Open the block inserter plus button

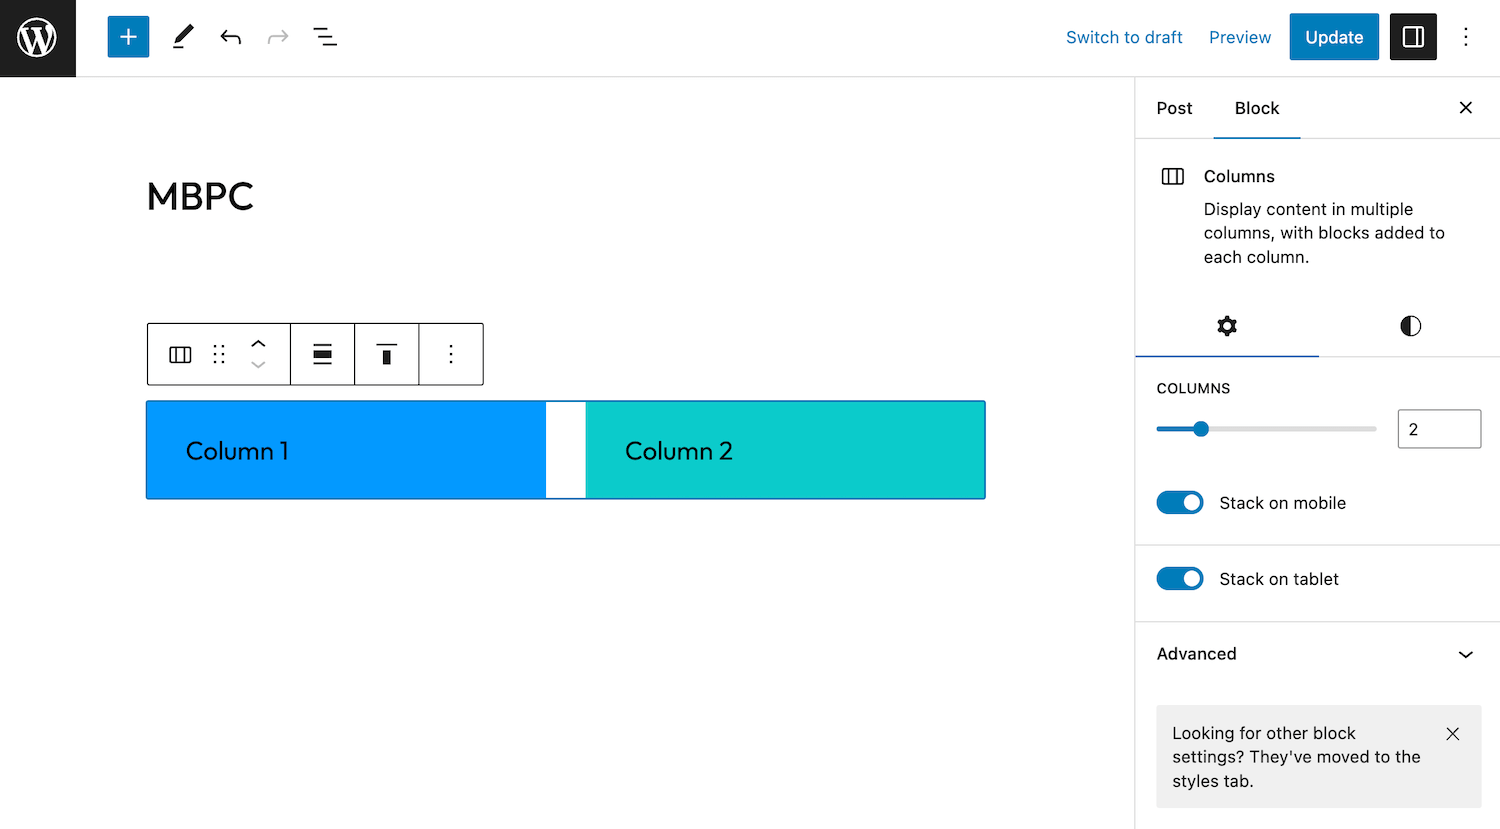[128, 37]
